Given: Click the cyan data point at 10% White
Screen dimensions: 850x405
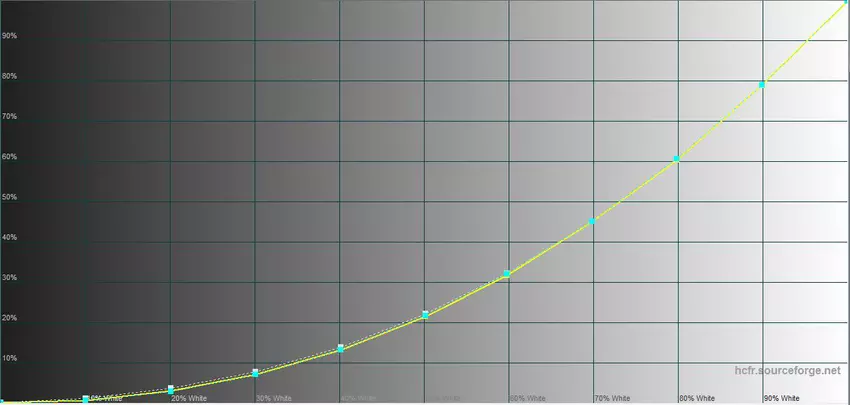Looking at the screenshot, I should pos(86,399).
